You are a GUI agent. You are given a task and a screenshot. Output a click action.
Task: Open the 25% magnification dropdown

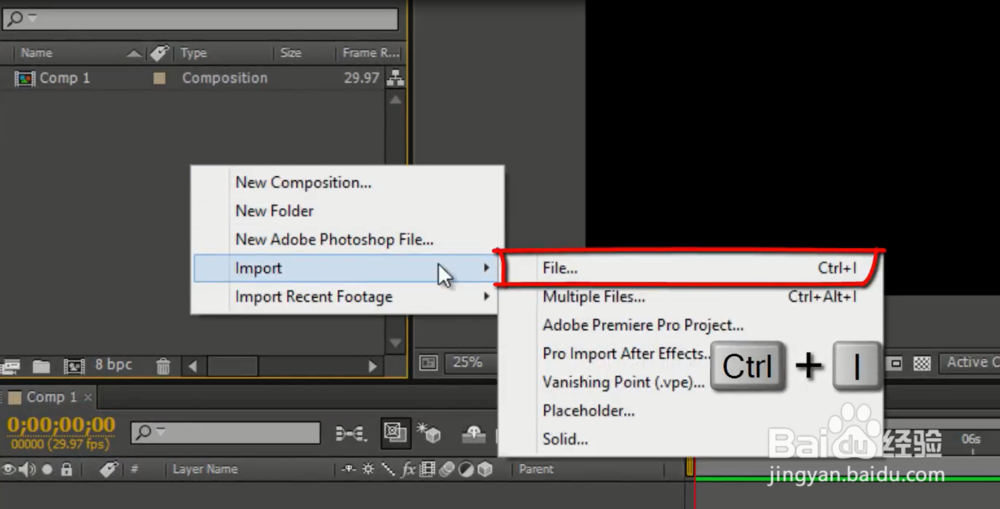click(470, 362)
